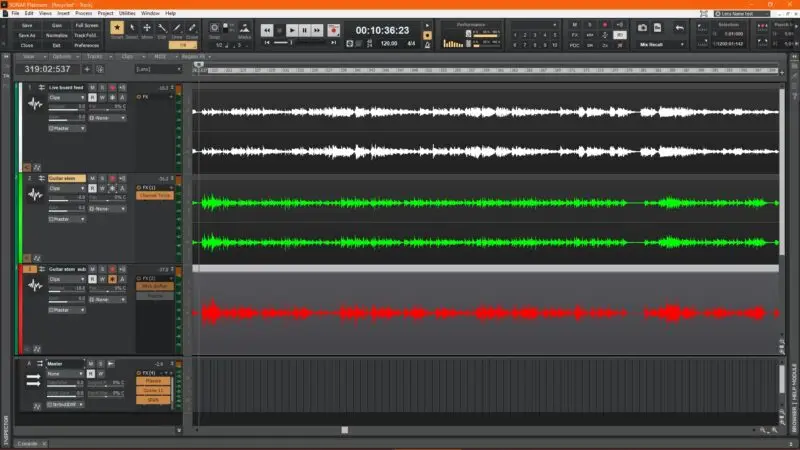The width and height of the screenshot is (800, 450).
Task: Expand Guitar stem Clips edit filter dropdown
Action: tap(66, 188)
